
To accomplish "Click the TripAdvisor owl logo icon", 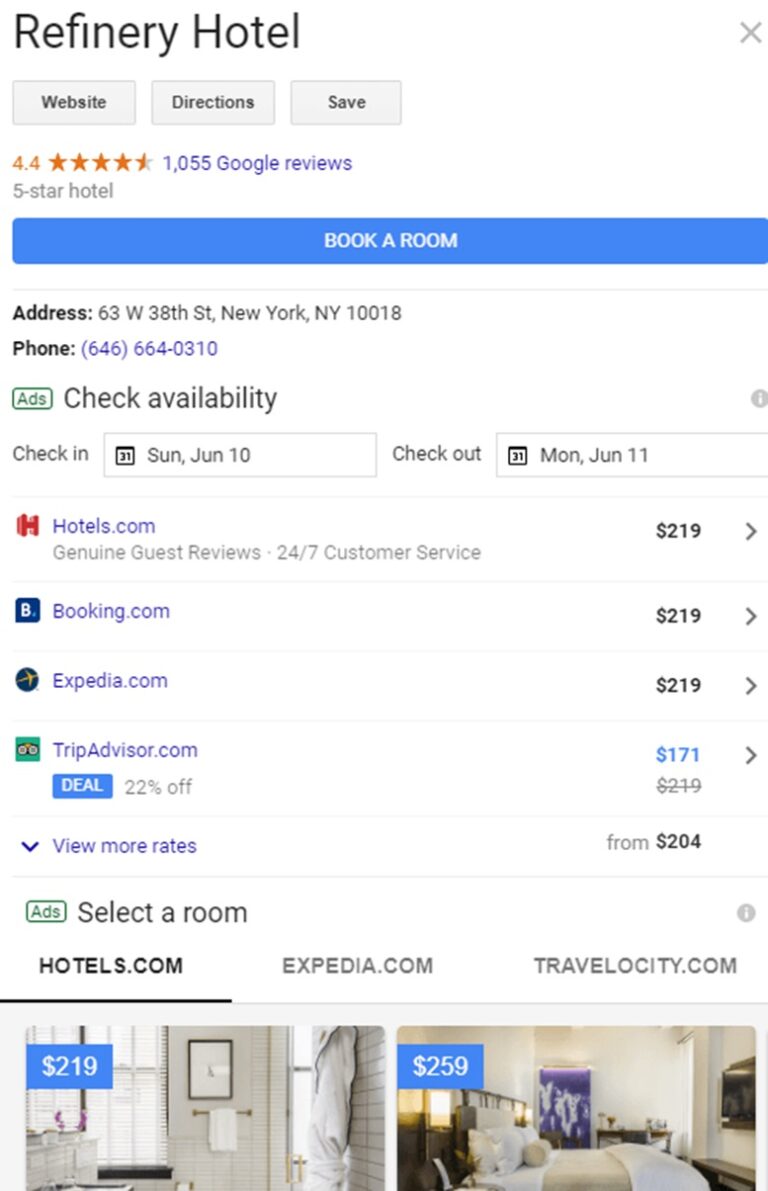I will coord(28,750).
